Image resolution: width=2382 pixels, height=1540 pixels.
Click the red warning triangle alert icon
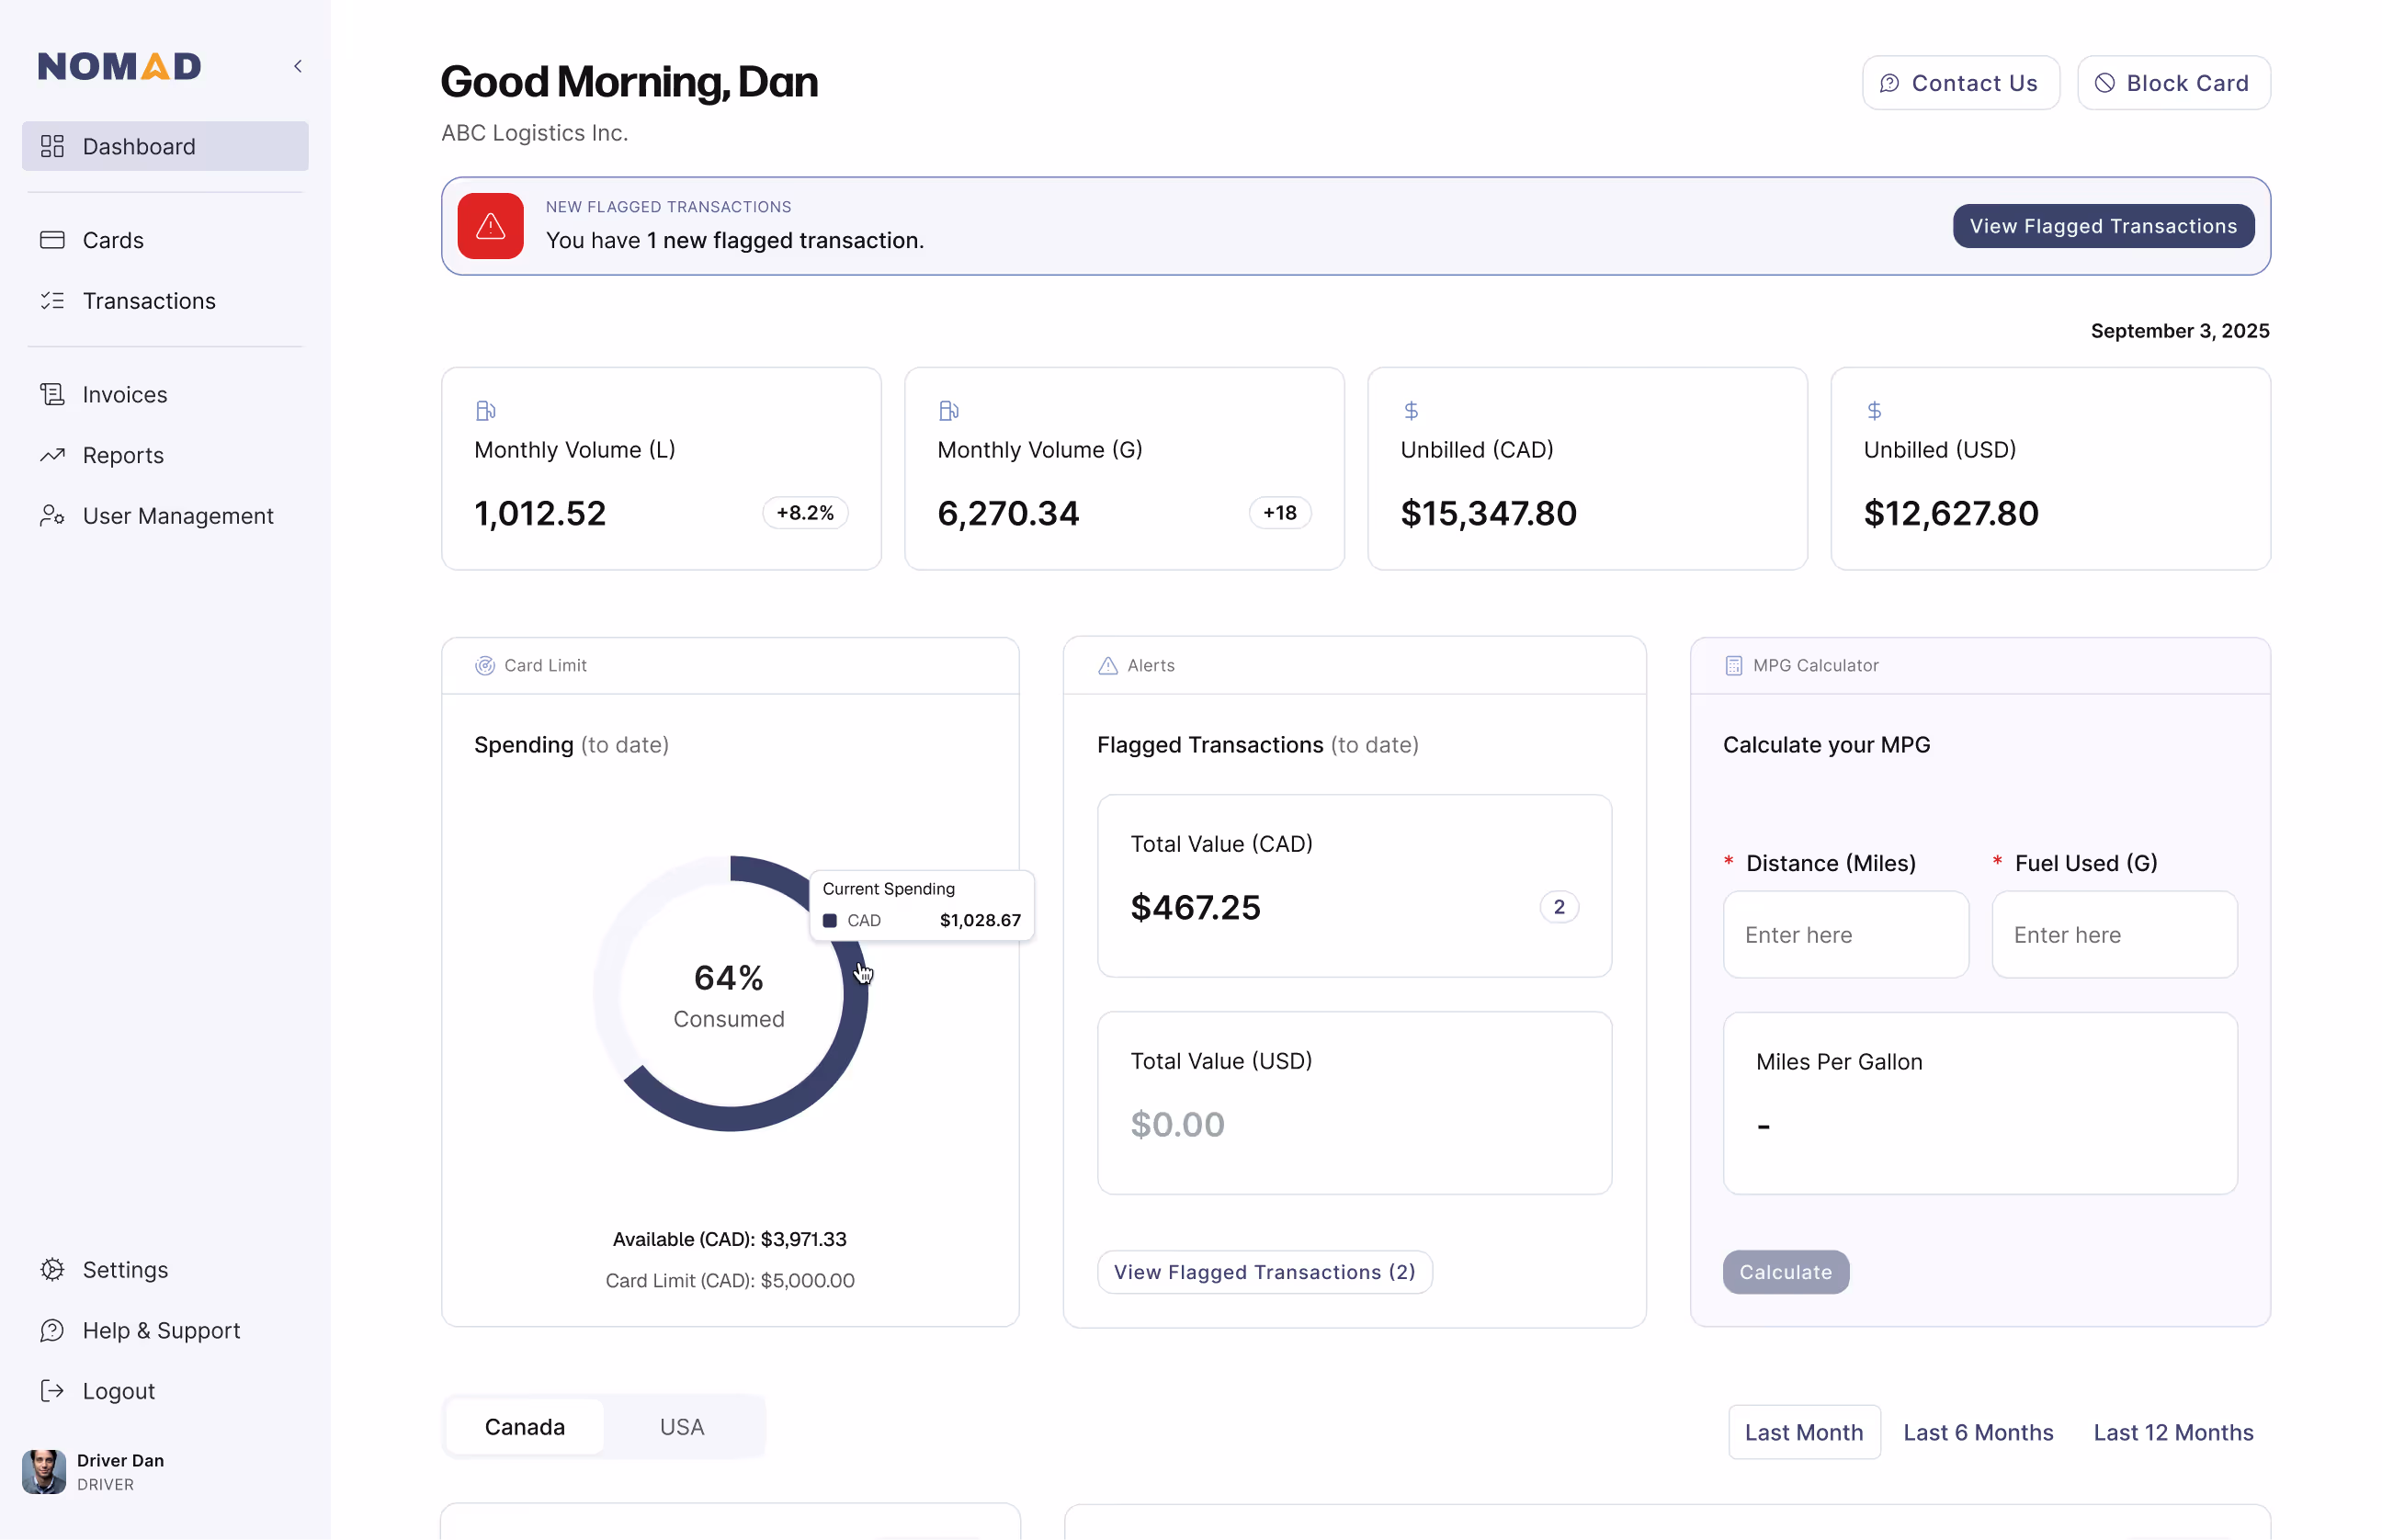pyautogui.click(x=490, y=226)
